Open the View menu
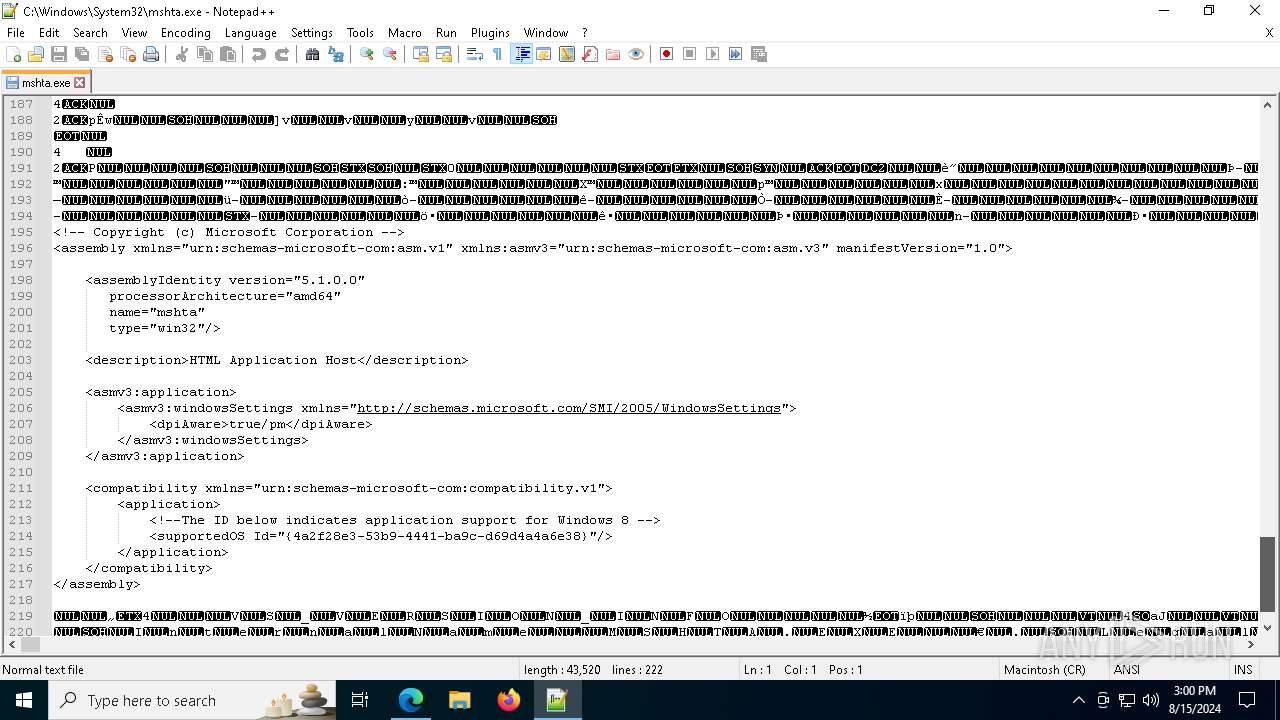Viewport: 1280px width, 720px height. pos(135,33)
